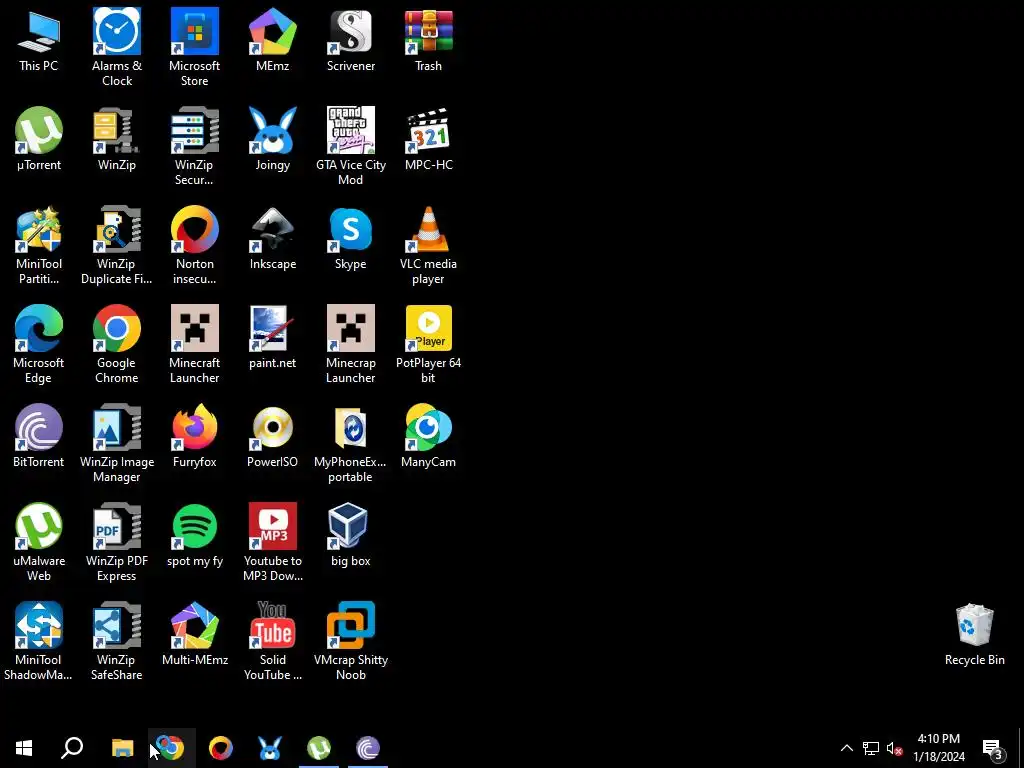1024x768 pixels.
Task: Open the taskbar clock showing 4:10 PM
Action: (938, 748)
